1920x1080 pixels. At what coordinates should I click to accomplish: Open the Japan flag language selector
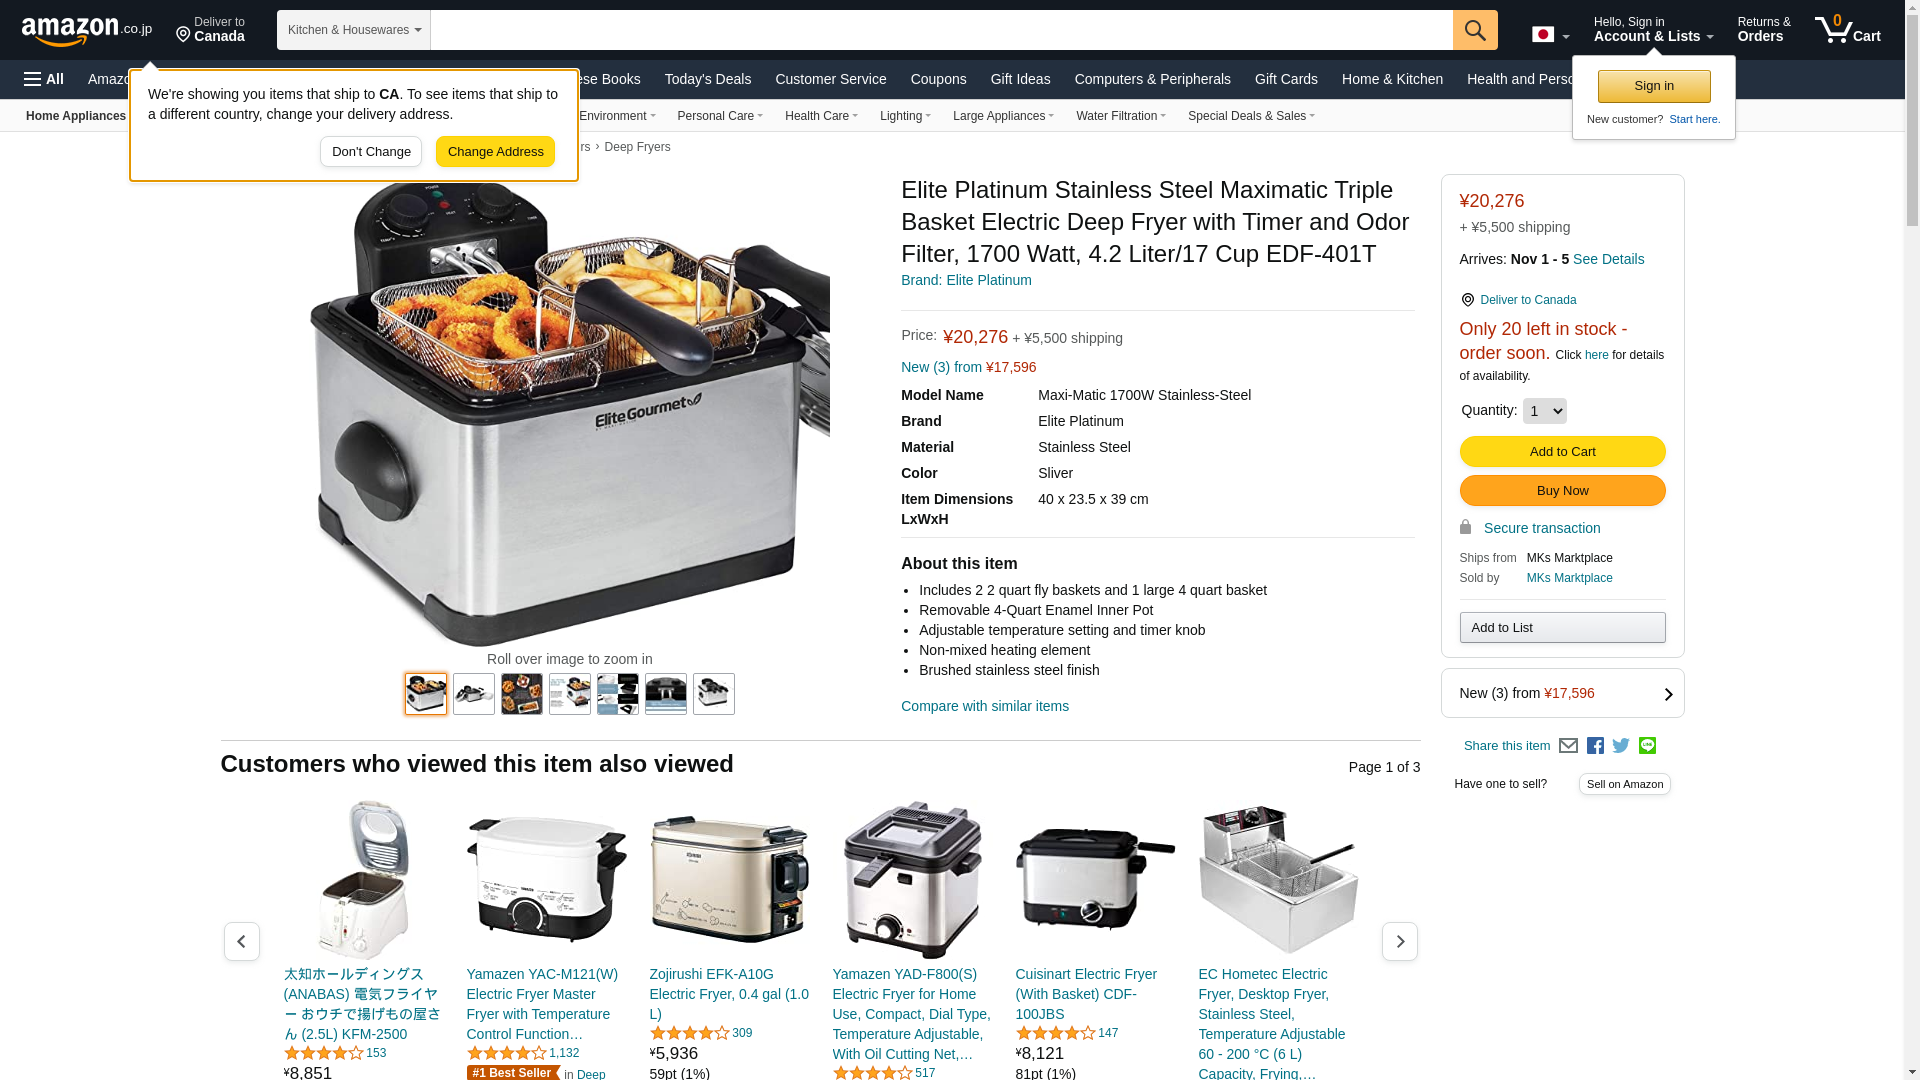(1550, 35)
